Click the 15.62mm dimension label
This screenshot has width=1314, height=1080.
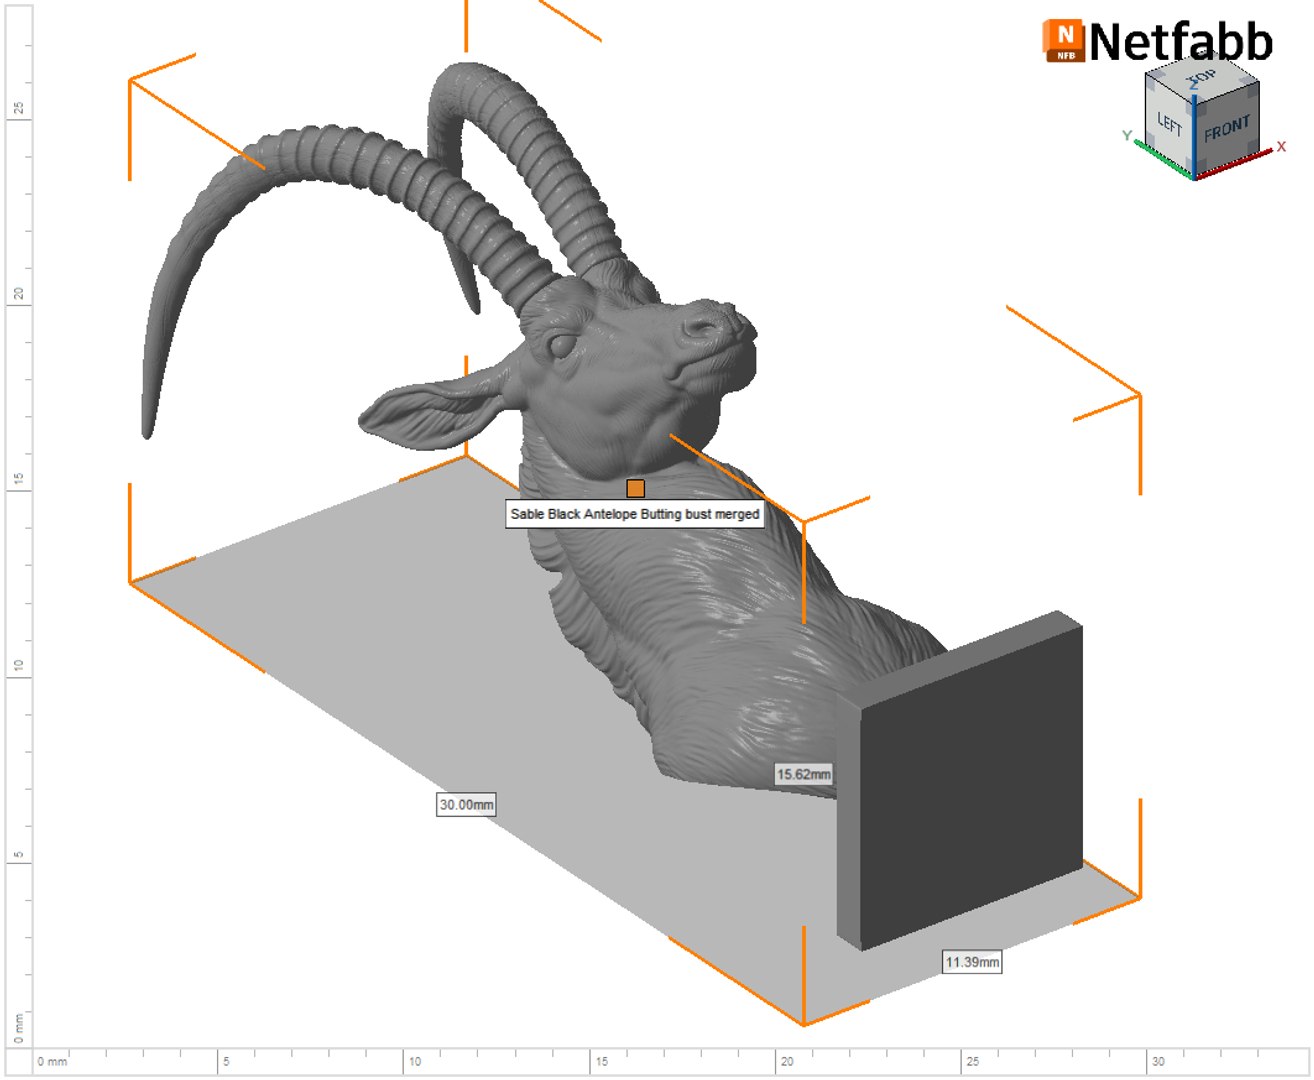pyautogui.click(x=804, y=774)
